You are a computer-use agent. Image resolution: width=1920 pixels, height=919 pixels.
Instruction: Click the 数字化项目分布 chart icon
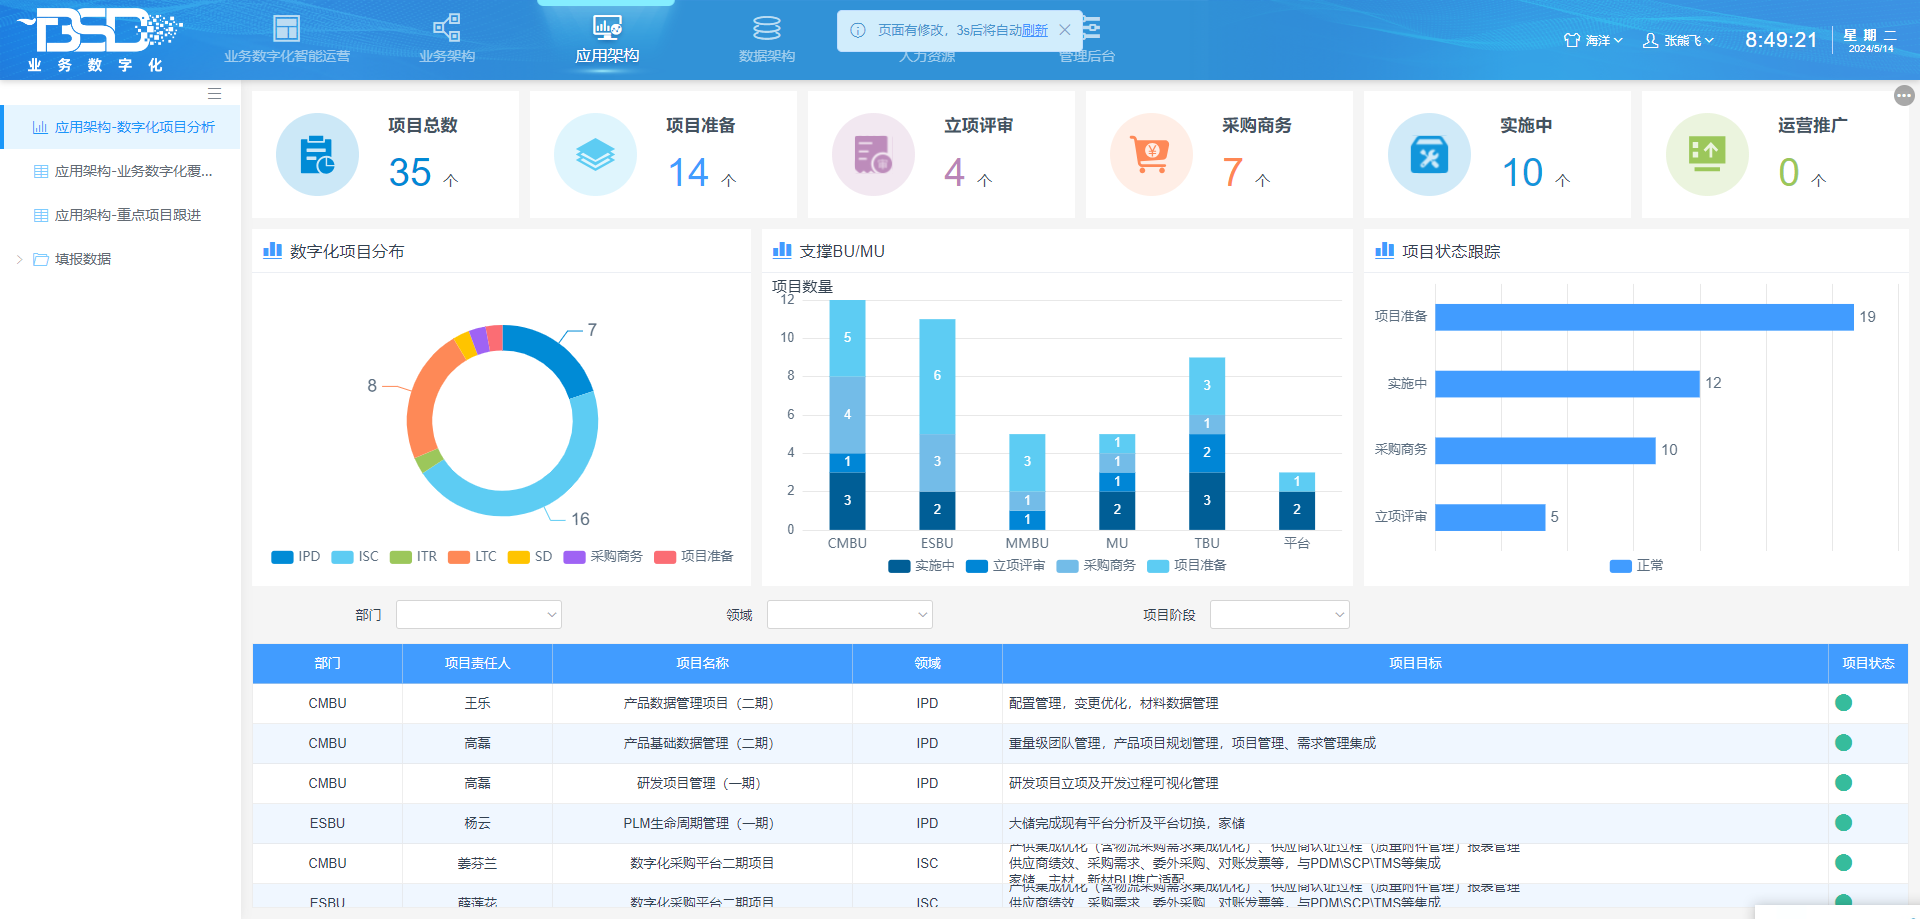tap(272, 250)
